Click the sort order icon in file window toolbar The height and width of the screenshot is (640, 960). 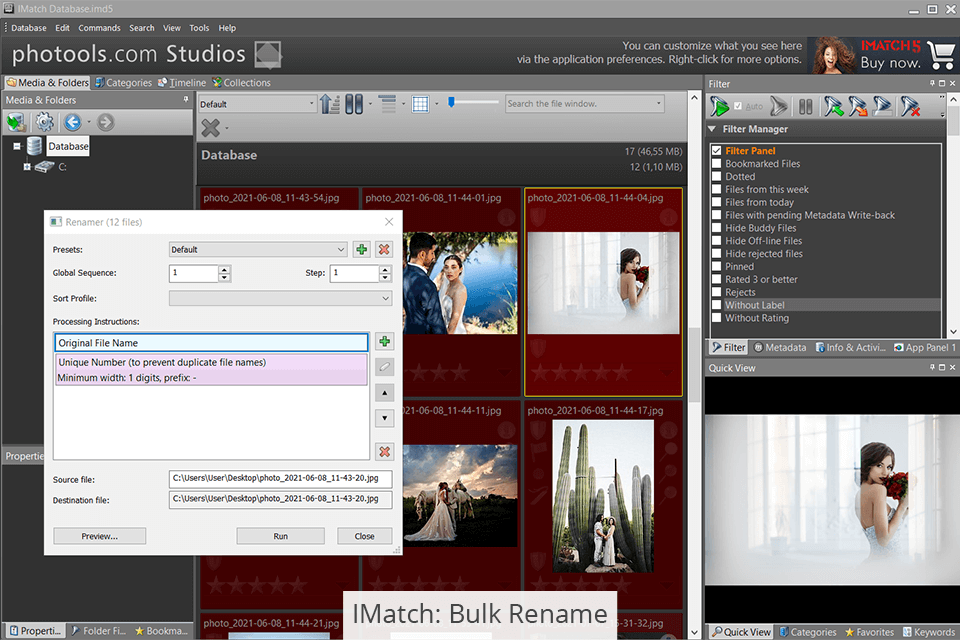tap(329, 104)
